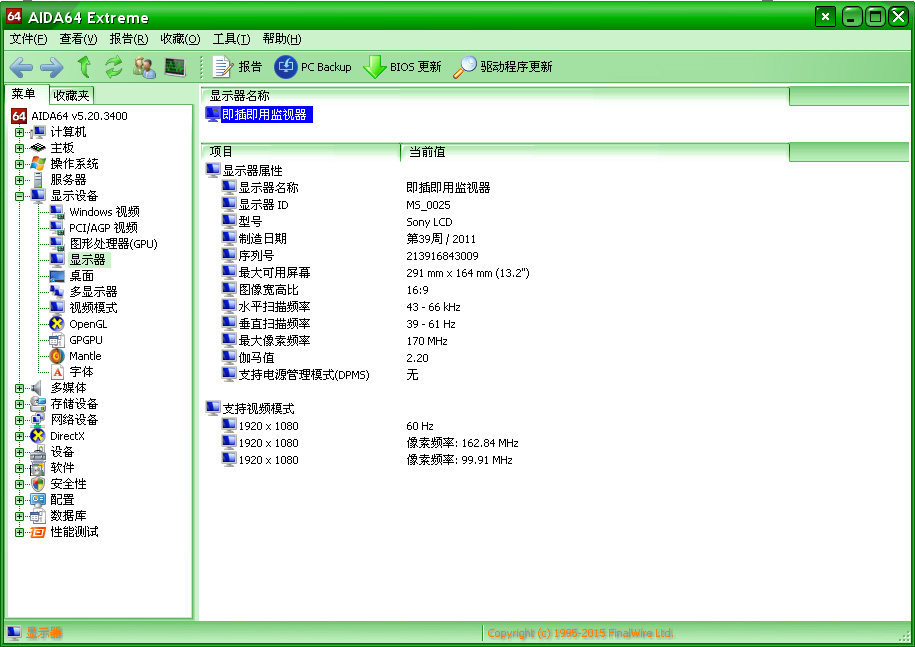Click the GPGPU icon in tree

(57, 340)
